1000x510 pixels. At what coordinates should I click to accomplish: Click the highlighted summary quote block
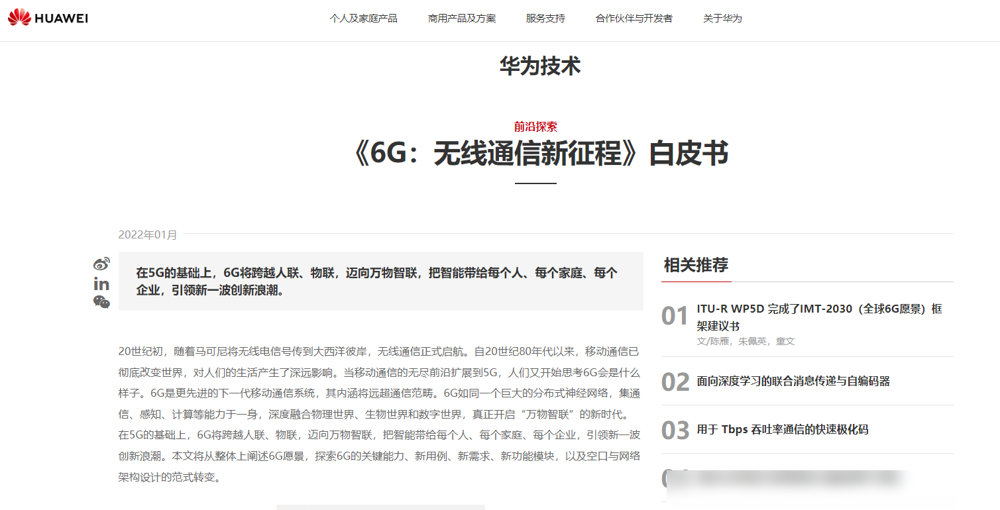(381, 281)
